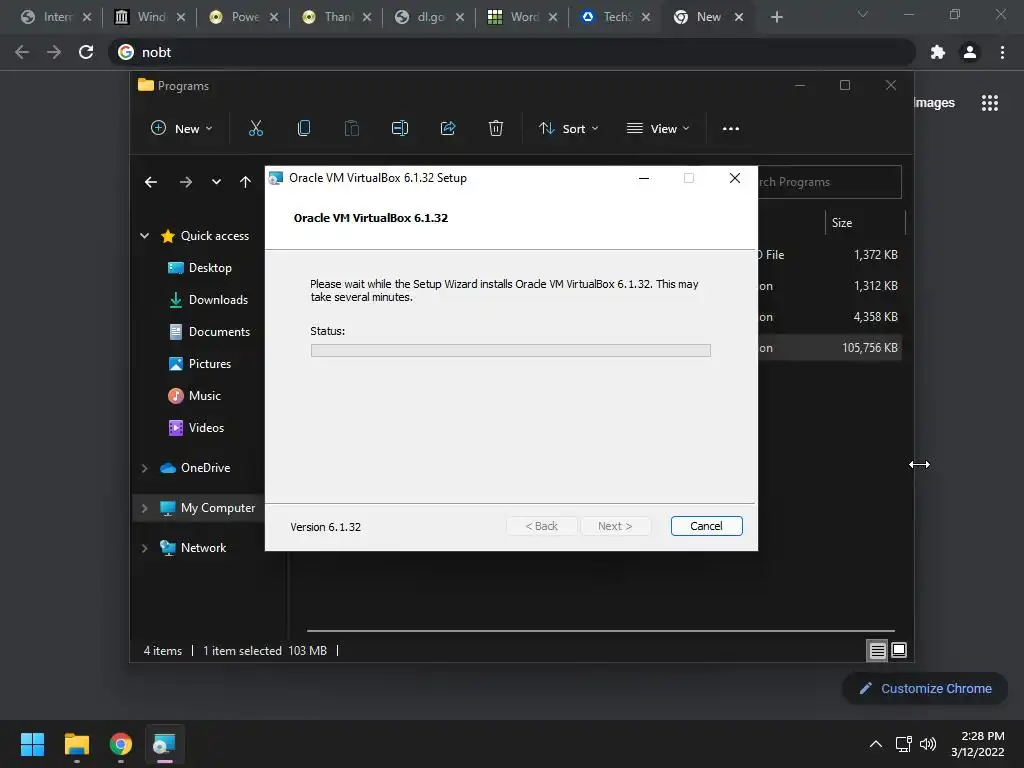Open Chrome profile avatar icon
Viewport: 1024px width, 768px height.
coord(970,52)
